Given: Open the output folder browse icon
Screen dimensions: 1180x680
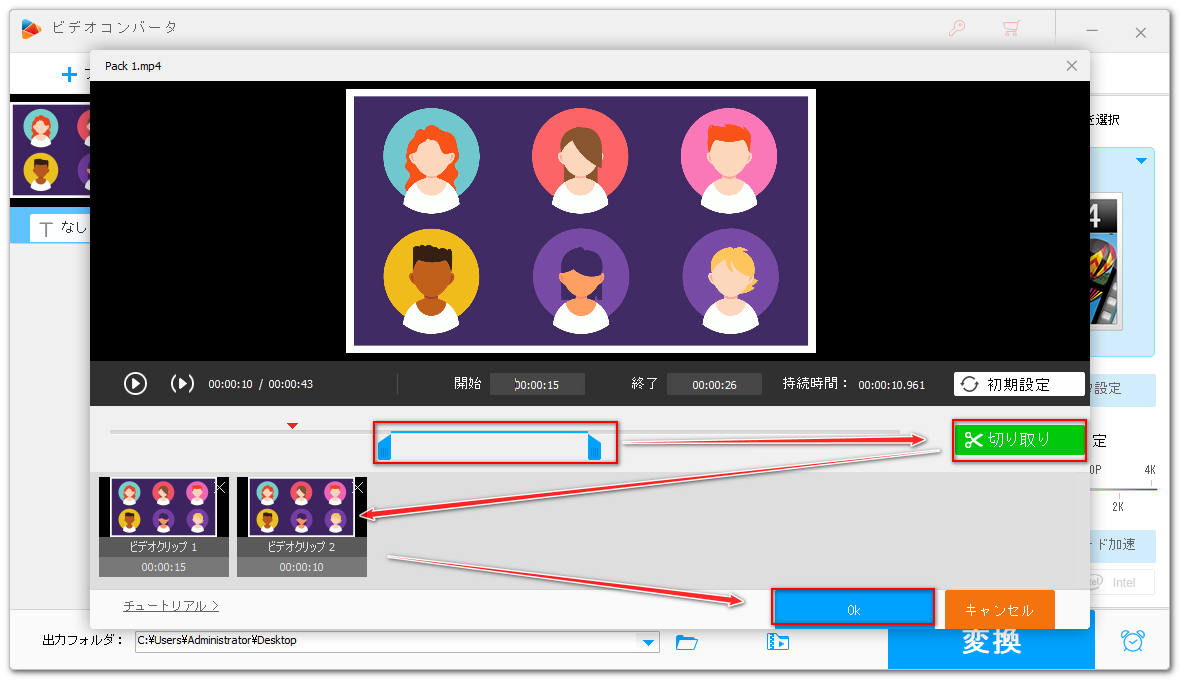Looking at the screenshot, I should click(686, 641).
